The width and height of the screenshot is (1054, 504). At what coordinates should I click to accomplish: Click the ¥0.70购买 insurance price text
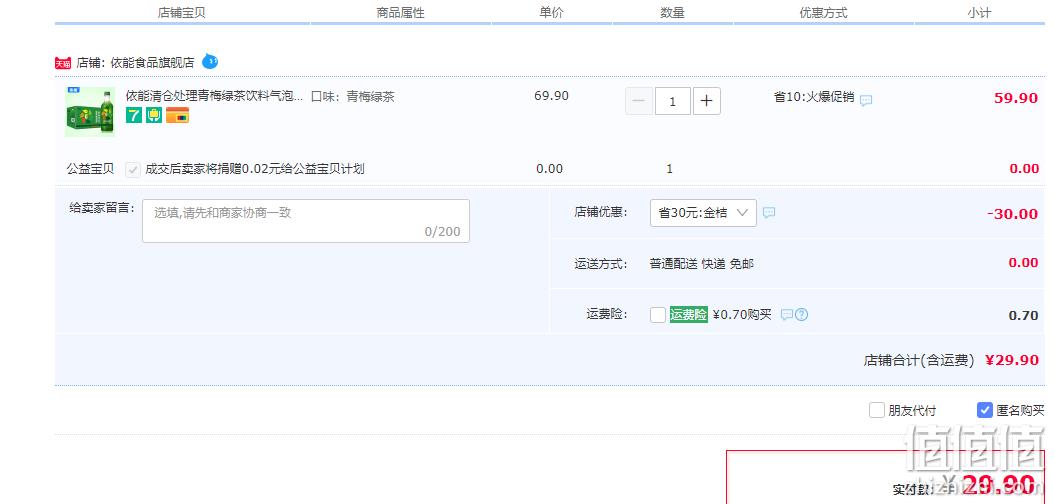tap(742, 314)
